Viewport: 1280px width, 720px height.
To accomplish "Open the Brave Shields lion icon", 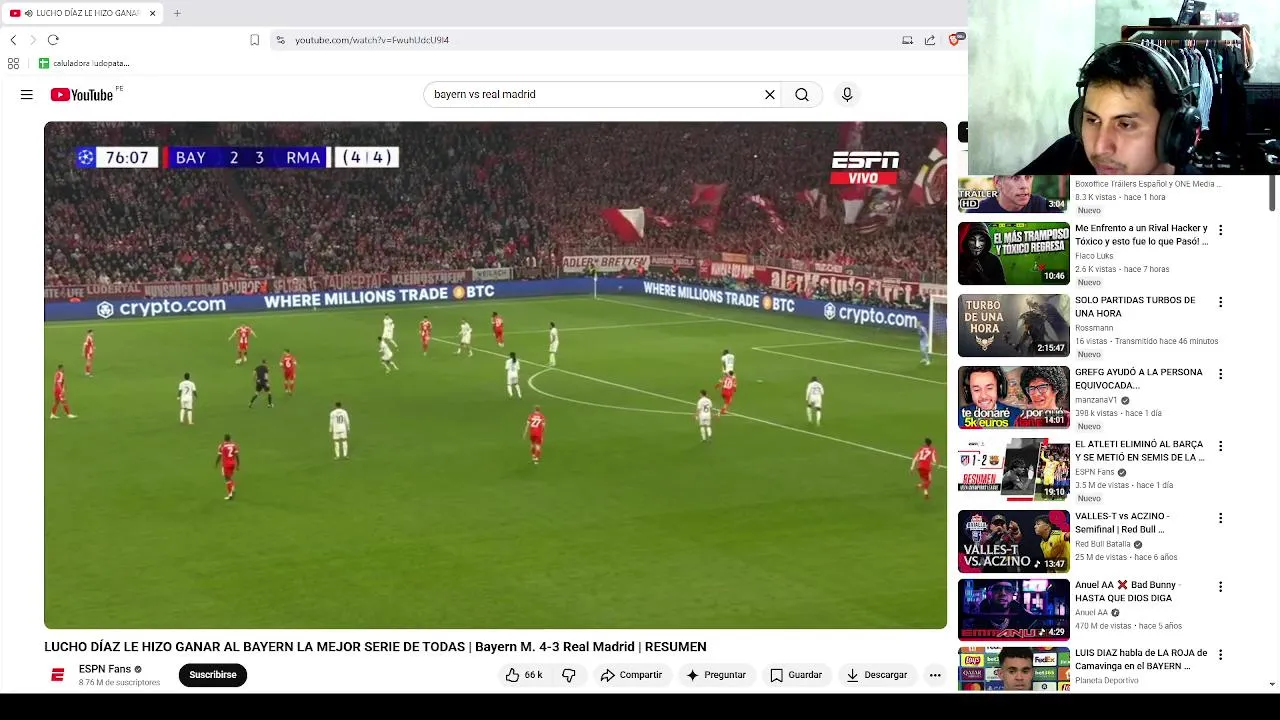I will click(x=955, y=40).
